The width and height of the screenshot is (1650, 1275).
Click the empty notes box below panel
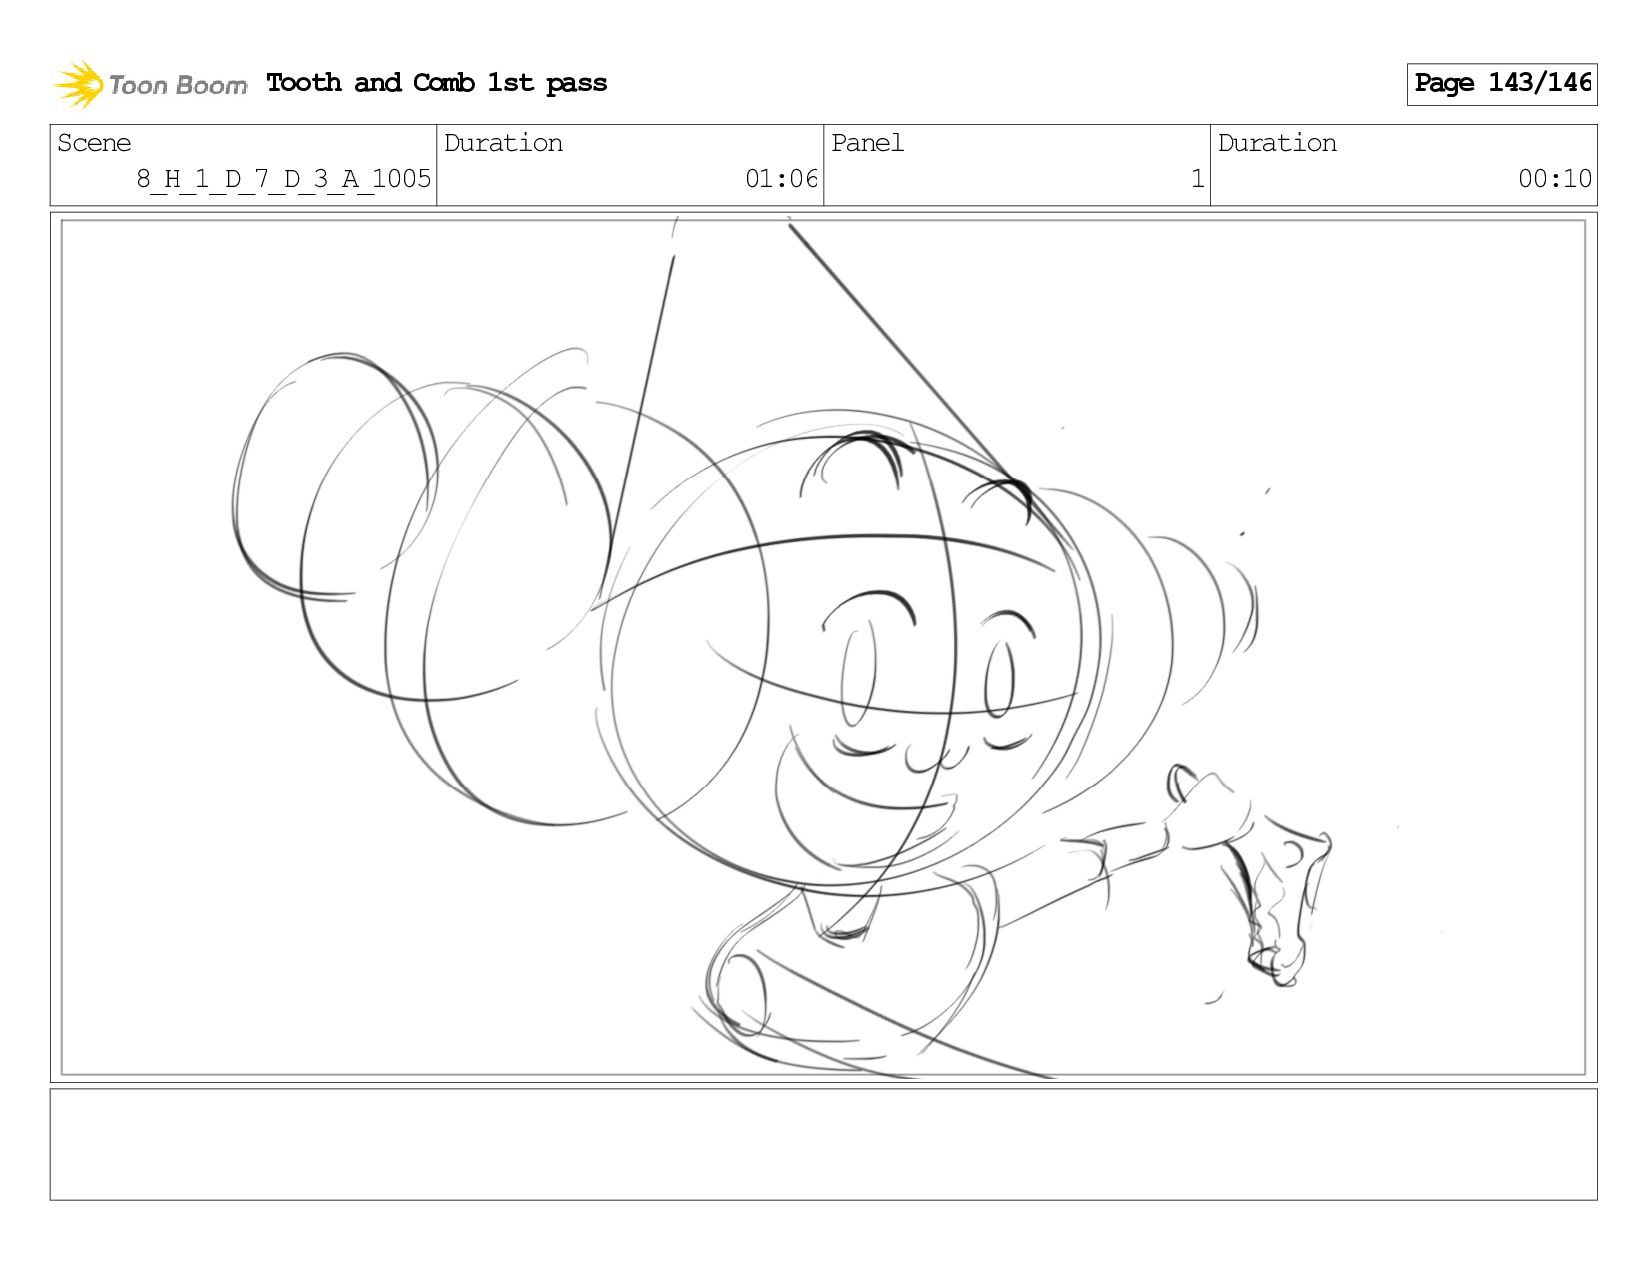pos(824,1145)
